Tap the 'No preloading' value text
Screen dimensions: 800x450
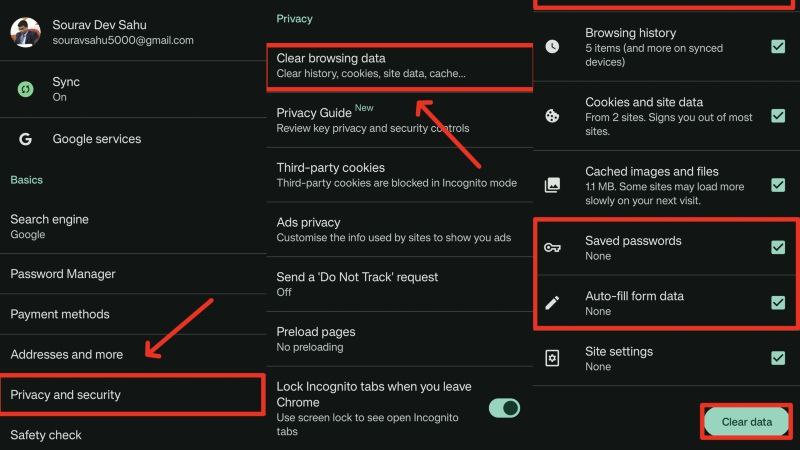[310, 347]
